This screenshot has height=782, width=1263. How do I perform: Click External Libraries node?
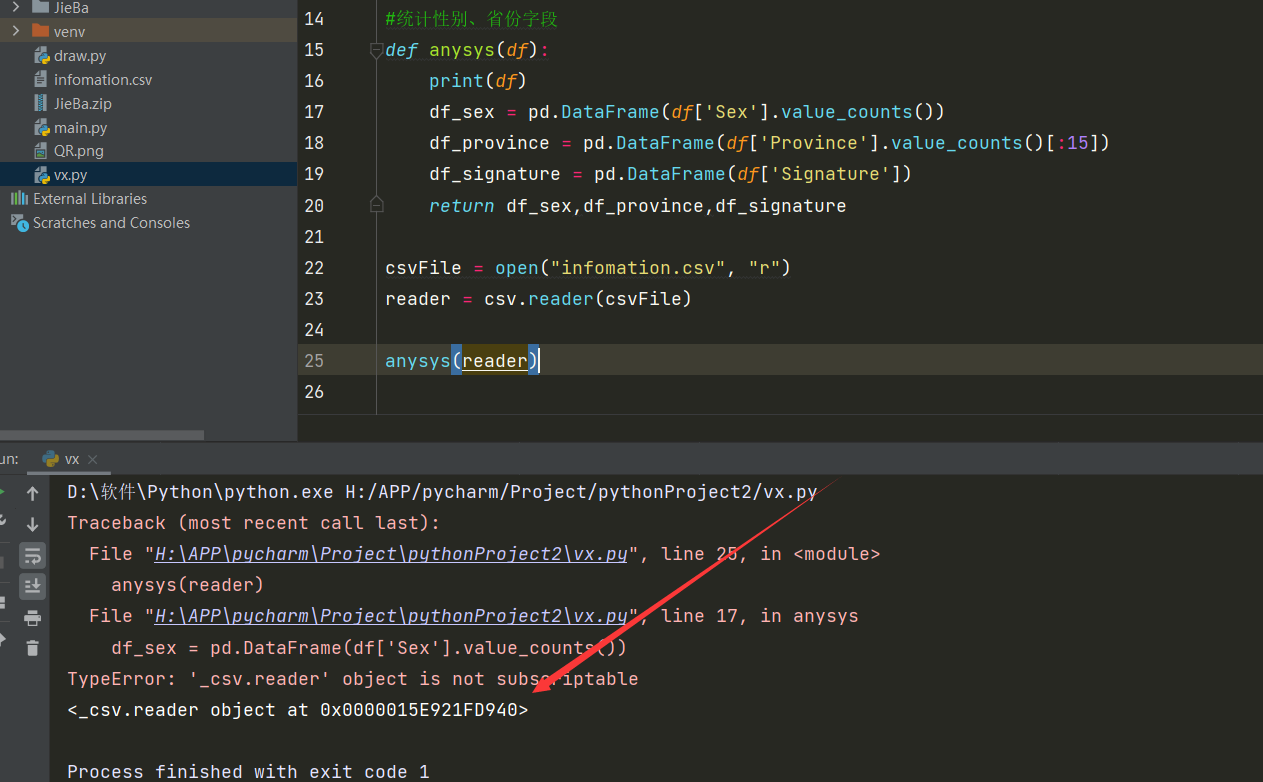89,199
